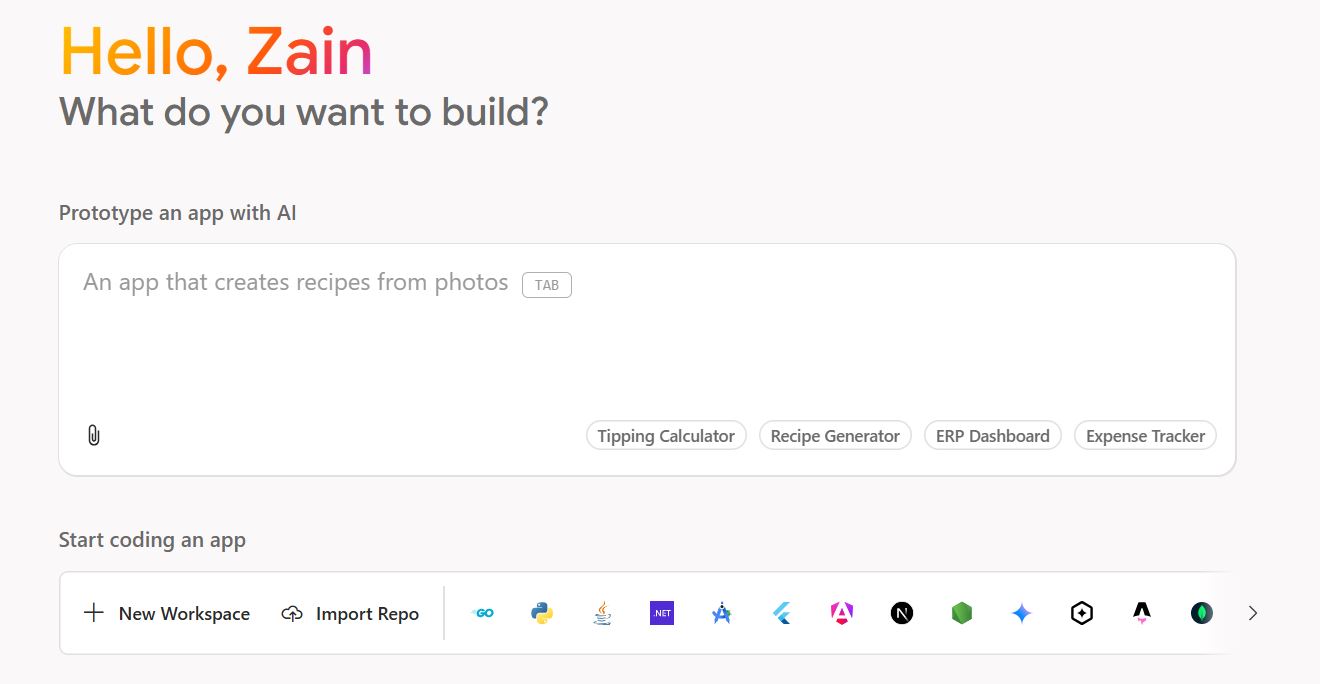Choose the Recipe Generator suggestion chip

pos(835,436)
